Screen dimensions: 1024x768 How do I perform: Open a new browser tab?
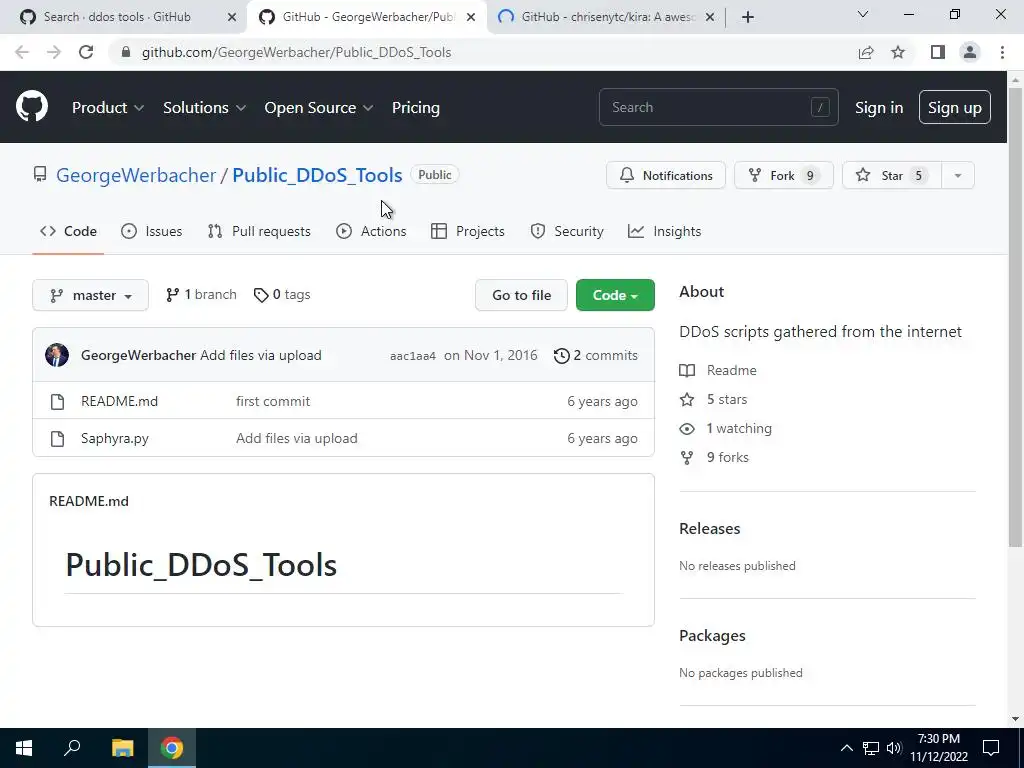748,17
